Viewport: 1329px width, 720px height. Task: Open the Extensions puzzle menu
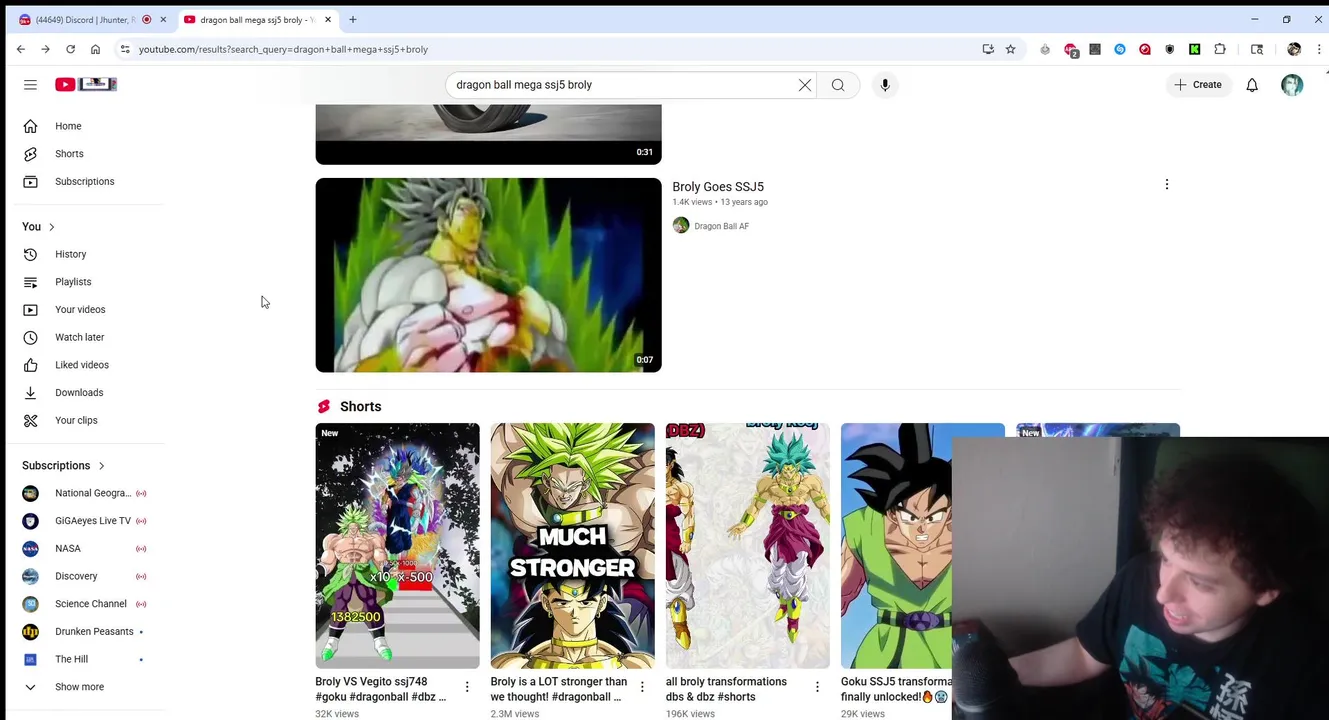(1220, 49)
